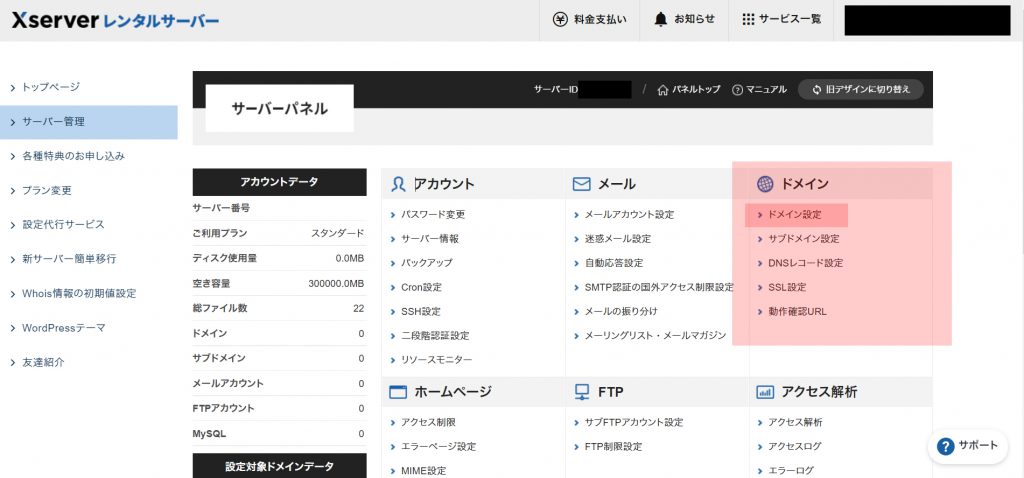Viewport: 1024px width, 478px height.
Task: Open トップページ from the sidebar
Action: [x=50, y=87]
